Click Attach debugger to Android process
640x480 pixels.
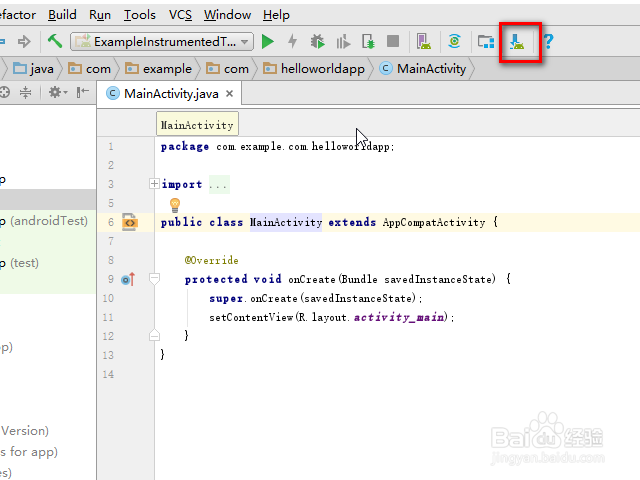tap(368, 42)
